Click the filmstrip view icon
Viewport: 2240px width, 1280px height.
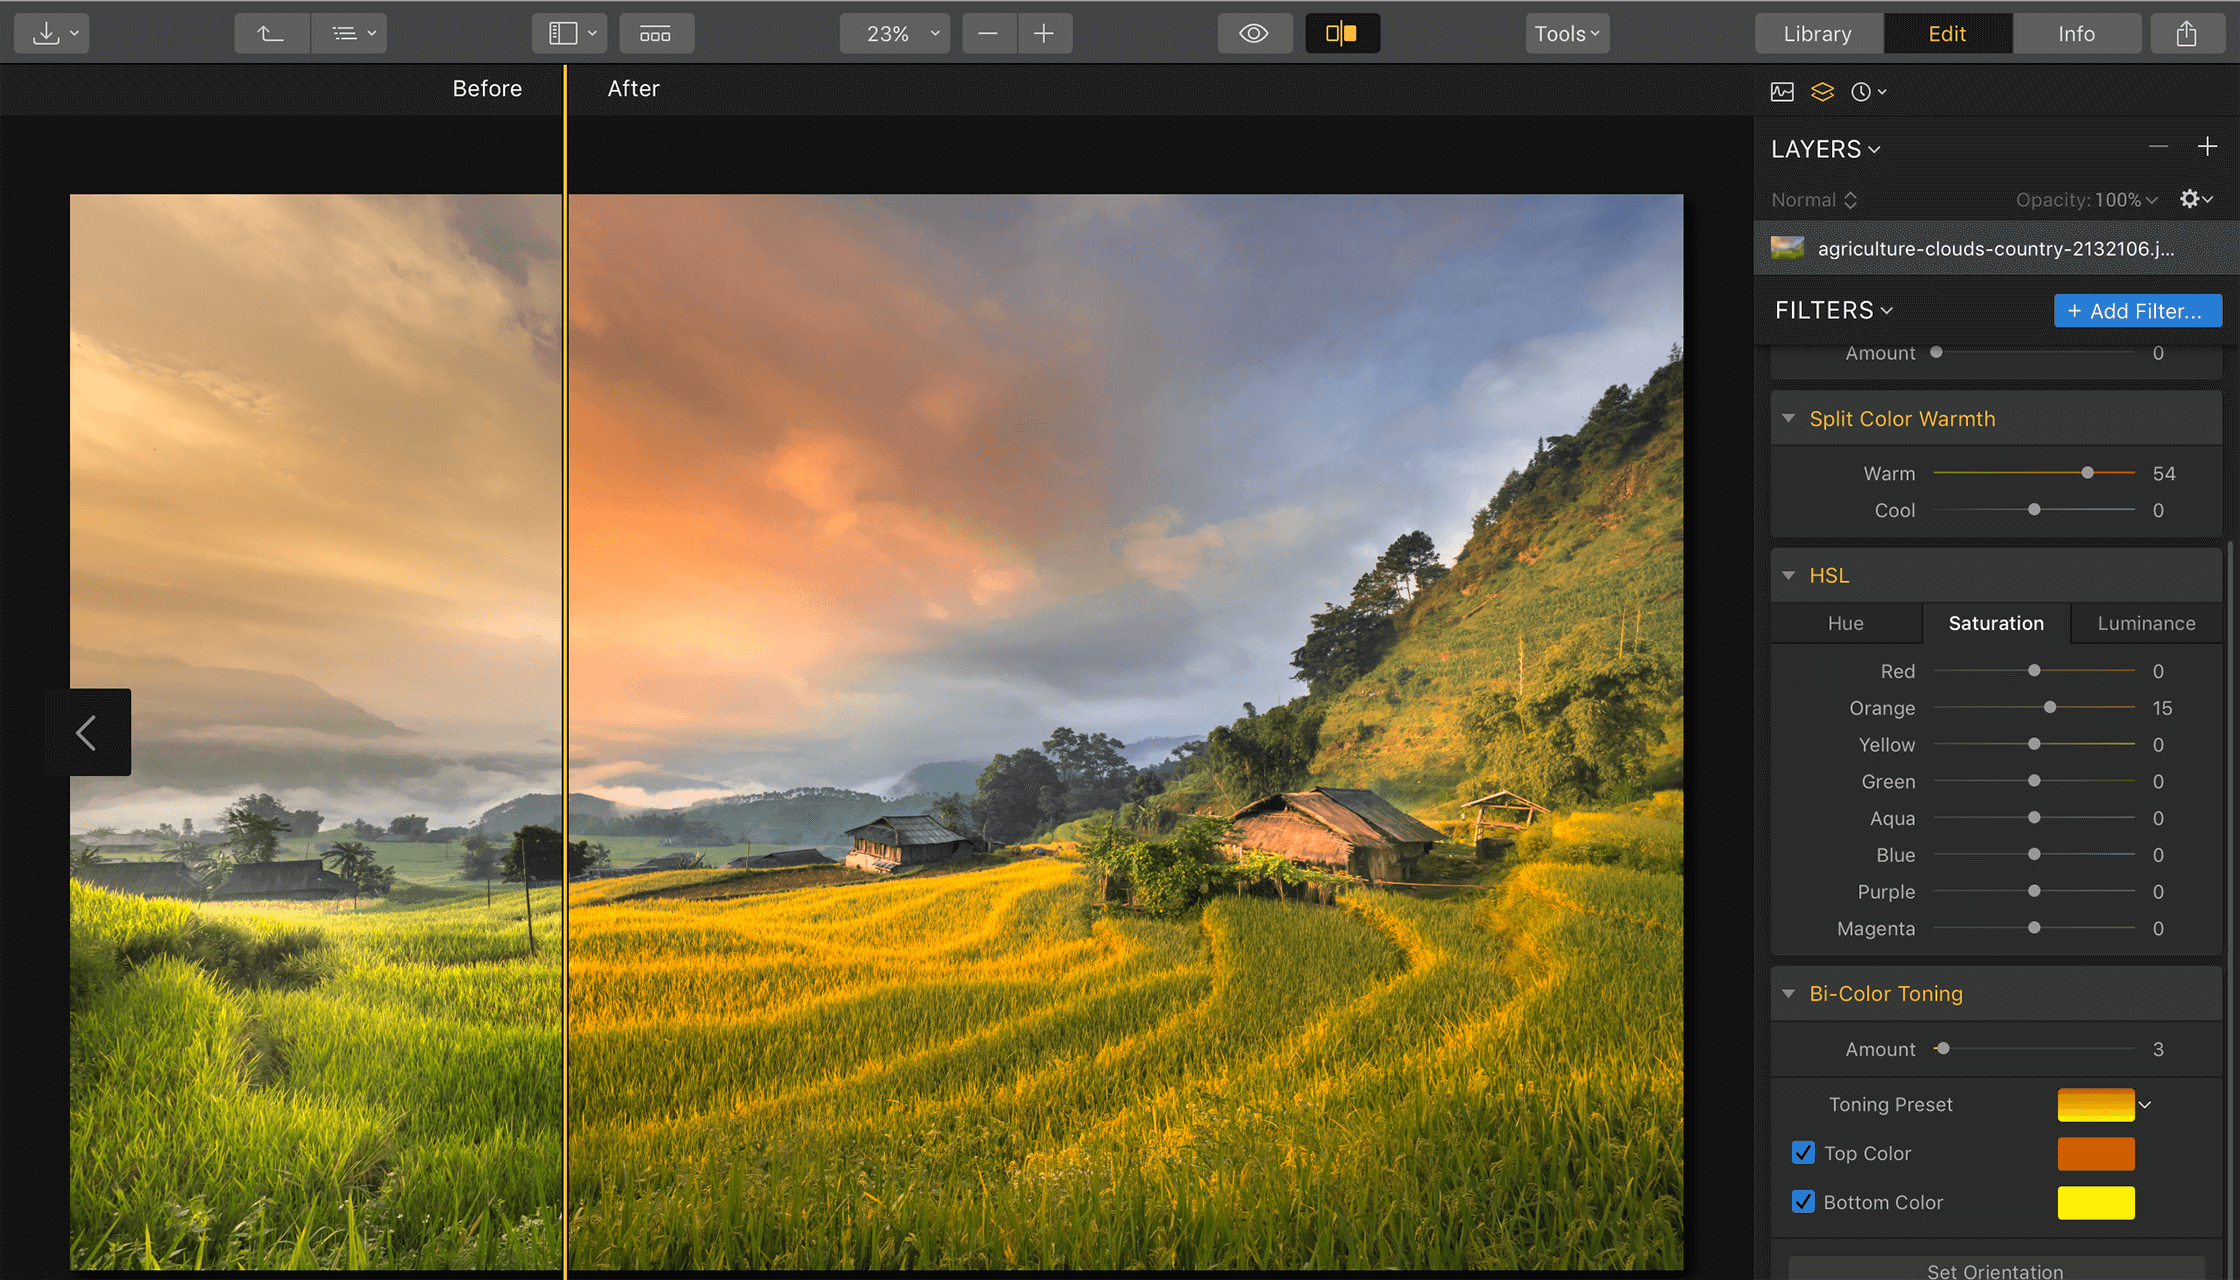point(656,33)
